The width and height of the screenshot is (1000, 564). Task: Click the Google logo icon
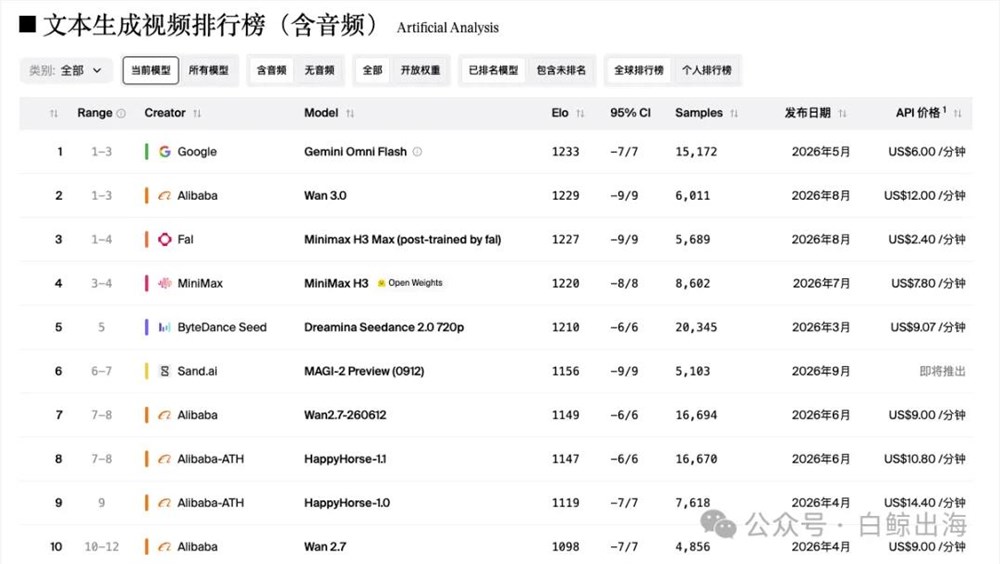165,152
